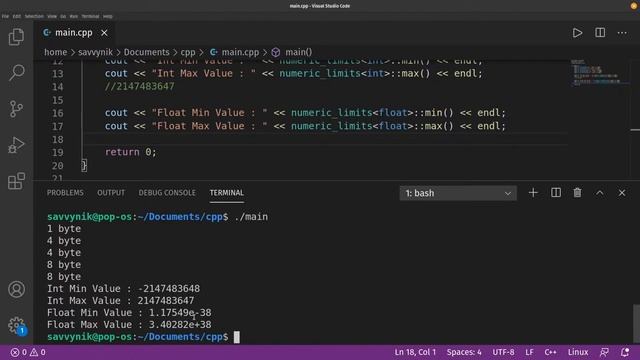This screenshot has height=360, width=640.
Task: Click 'home' in the breadcrumb path
Action: pos(56,52)
